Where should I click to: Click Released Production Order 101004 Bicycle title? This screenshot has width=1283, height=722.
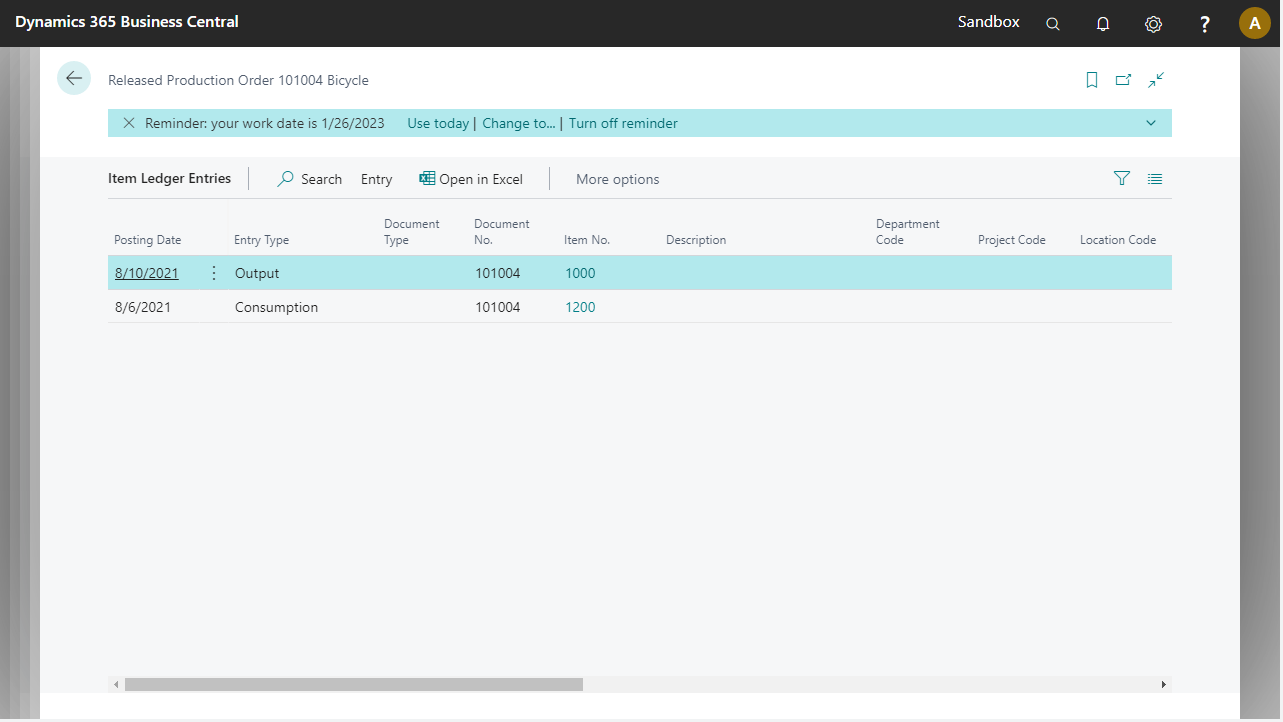point(238,80)
